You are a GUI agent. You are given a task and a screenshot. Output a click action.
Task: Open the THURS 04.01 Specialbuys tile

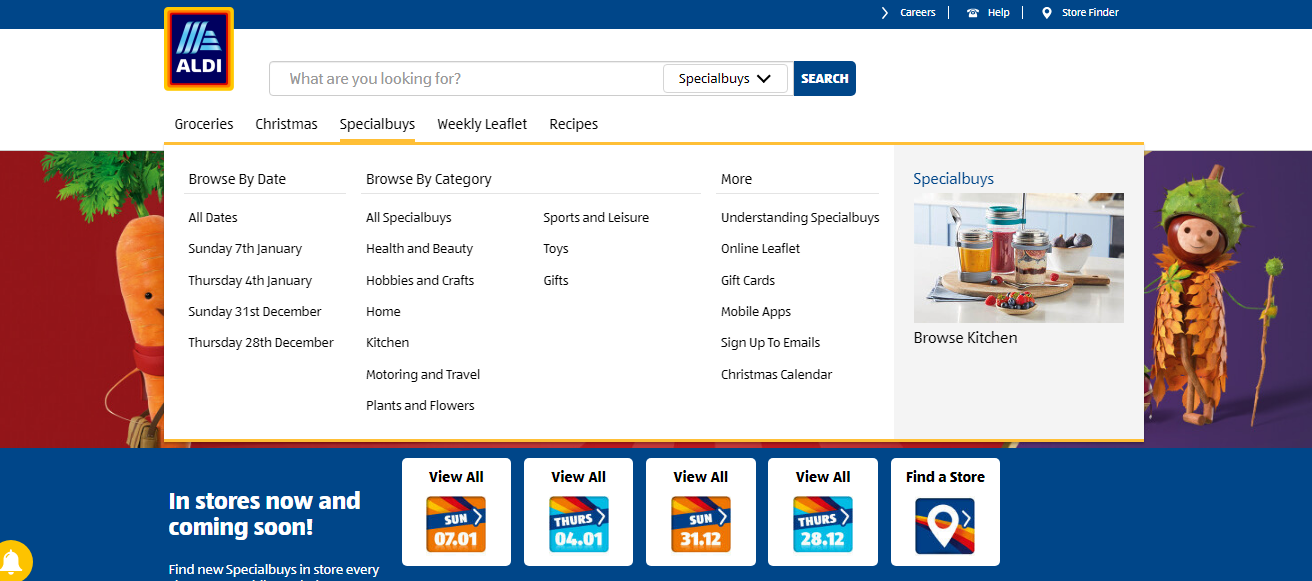pos(578,524)
